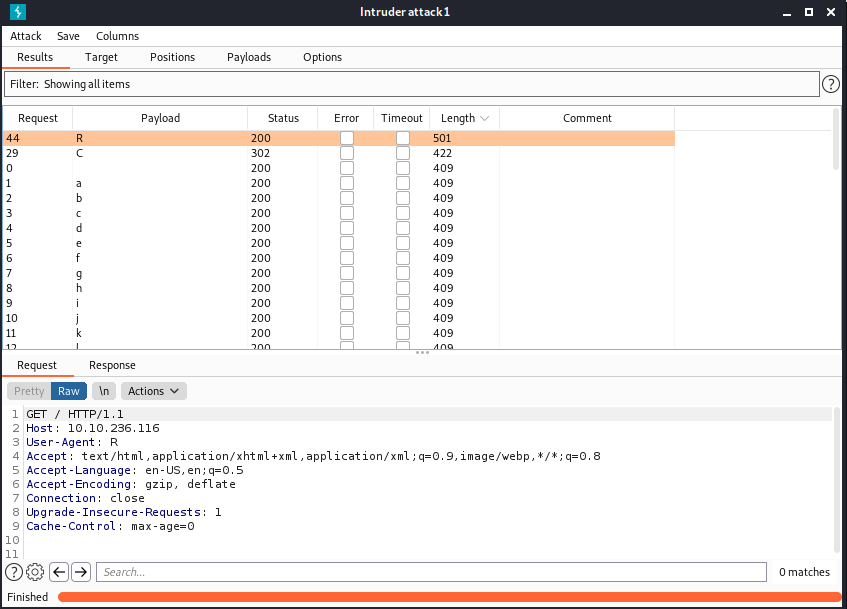
Task: Maximize the Intruder attack window
Action: pos(809,12)
